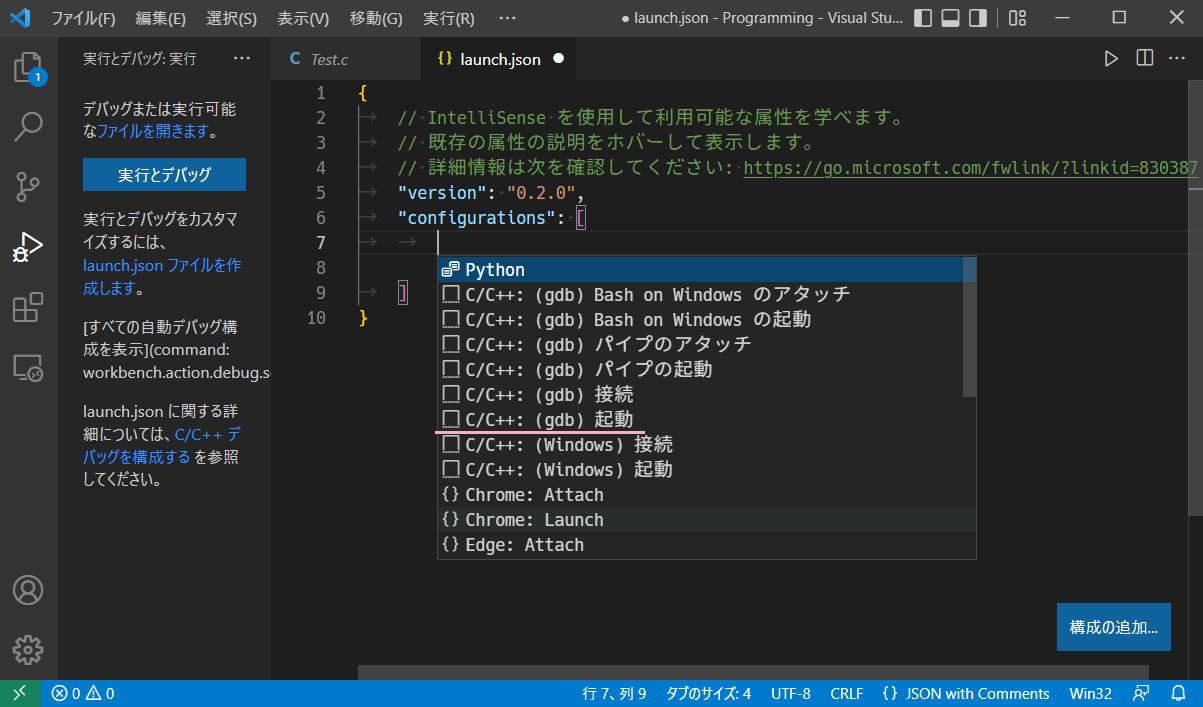Open the 編集(E) menu
This screenshot has width=1203, height=707.
[x=161, y=18]
